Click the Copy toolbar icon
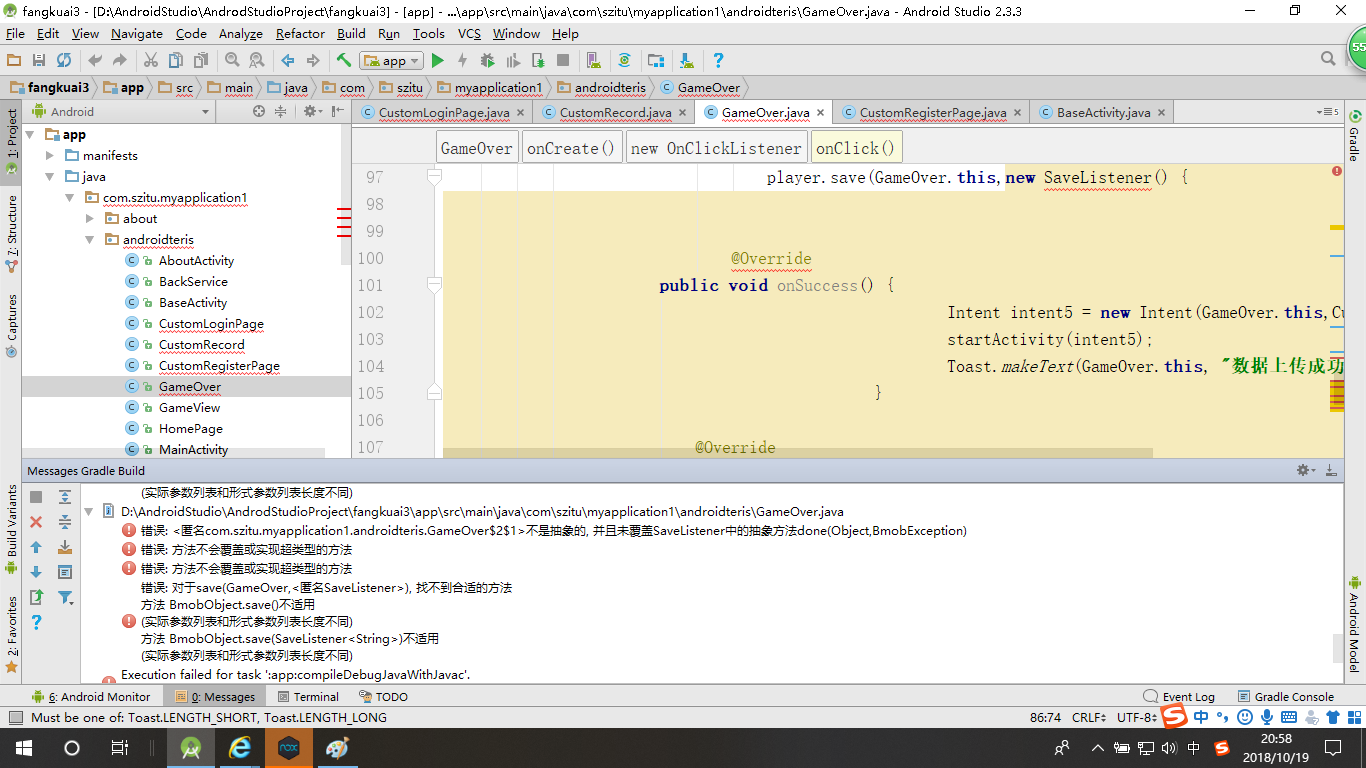 [x=176, y=61]
